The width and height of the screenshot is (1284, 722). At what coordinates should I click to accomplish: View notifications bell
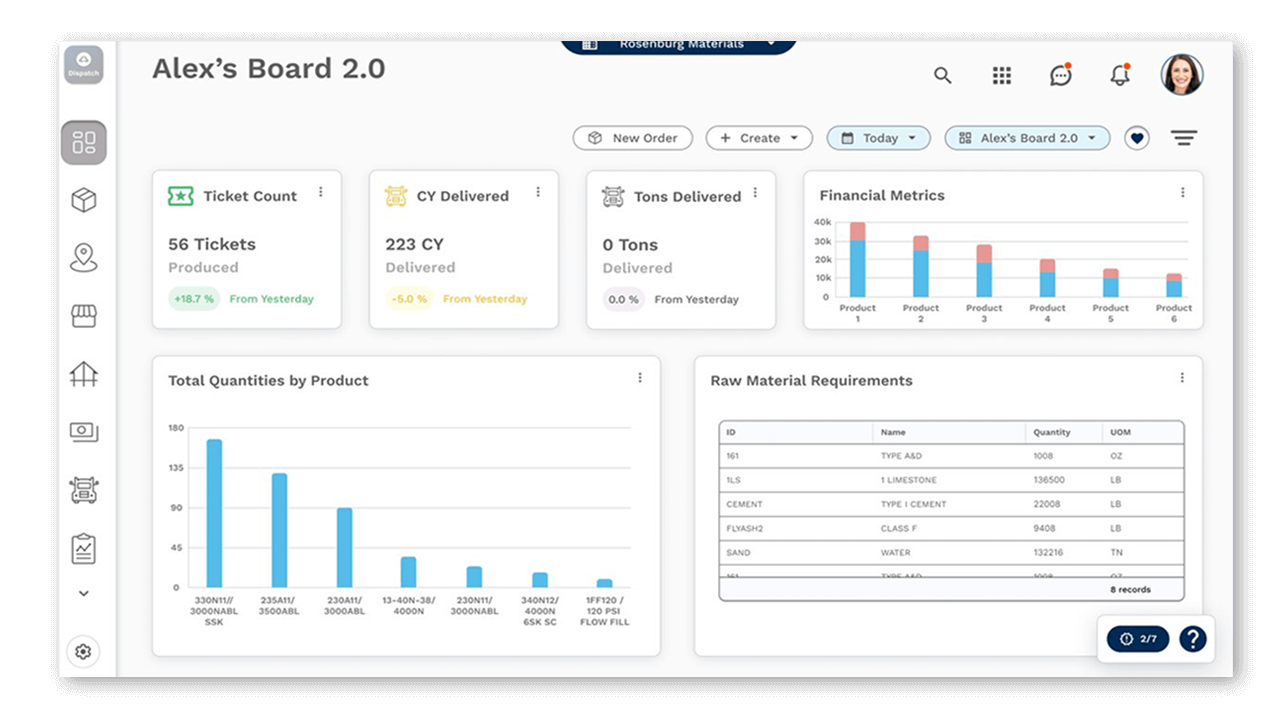pyautogui.click(x=1119, y=76)
